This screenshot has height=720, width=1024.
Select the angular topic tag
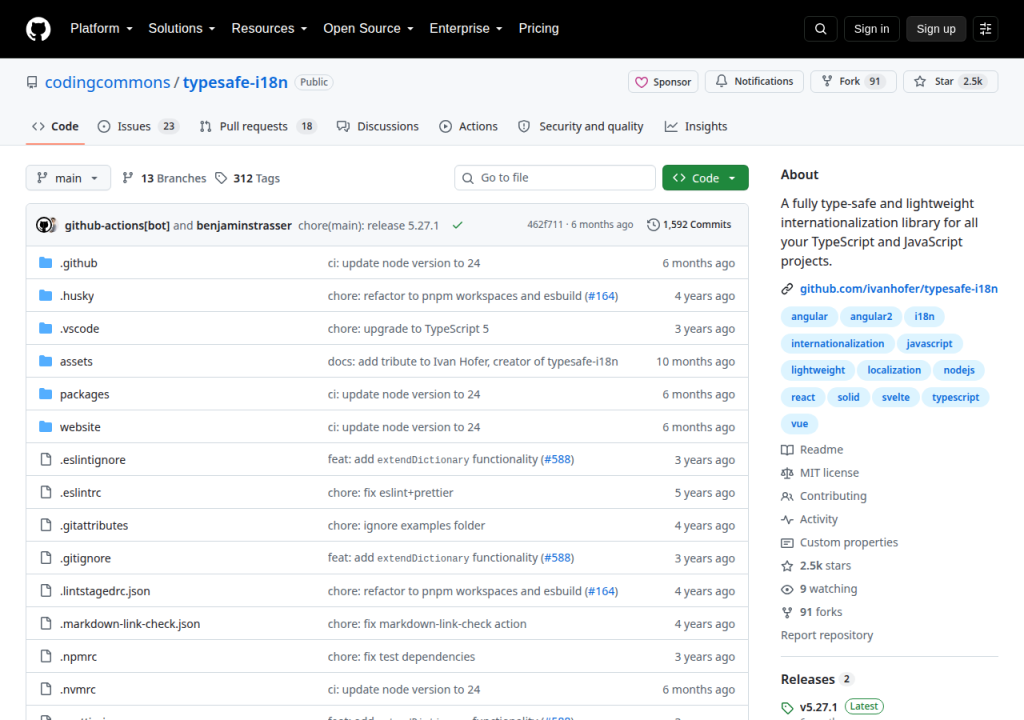click(809, 317)
